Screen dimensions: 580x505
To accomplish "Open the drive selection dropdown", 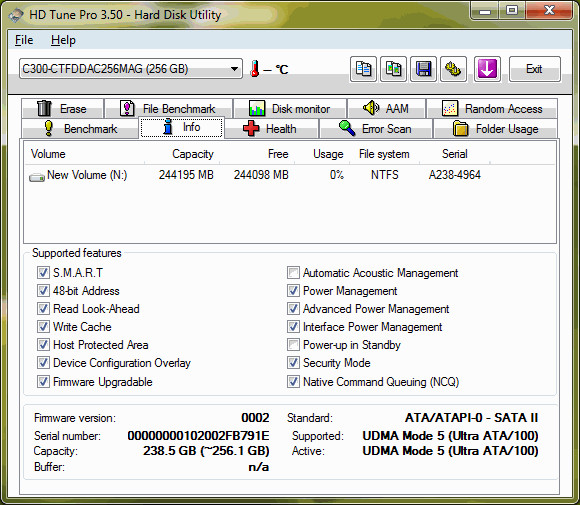I will coord(131,68).
